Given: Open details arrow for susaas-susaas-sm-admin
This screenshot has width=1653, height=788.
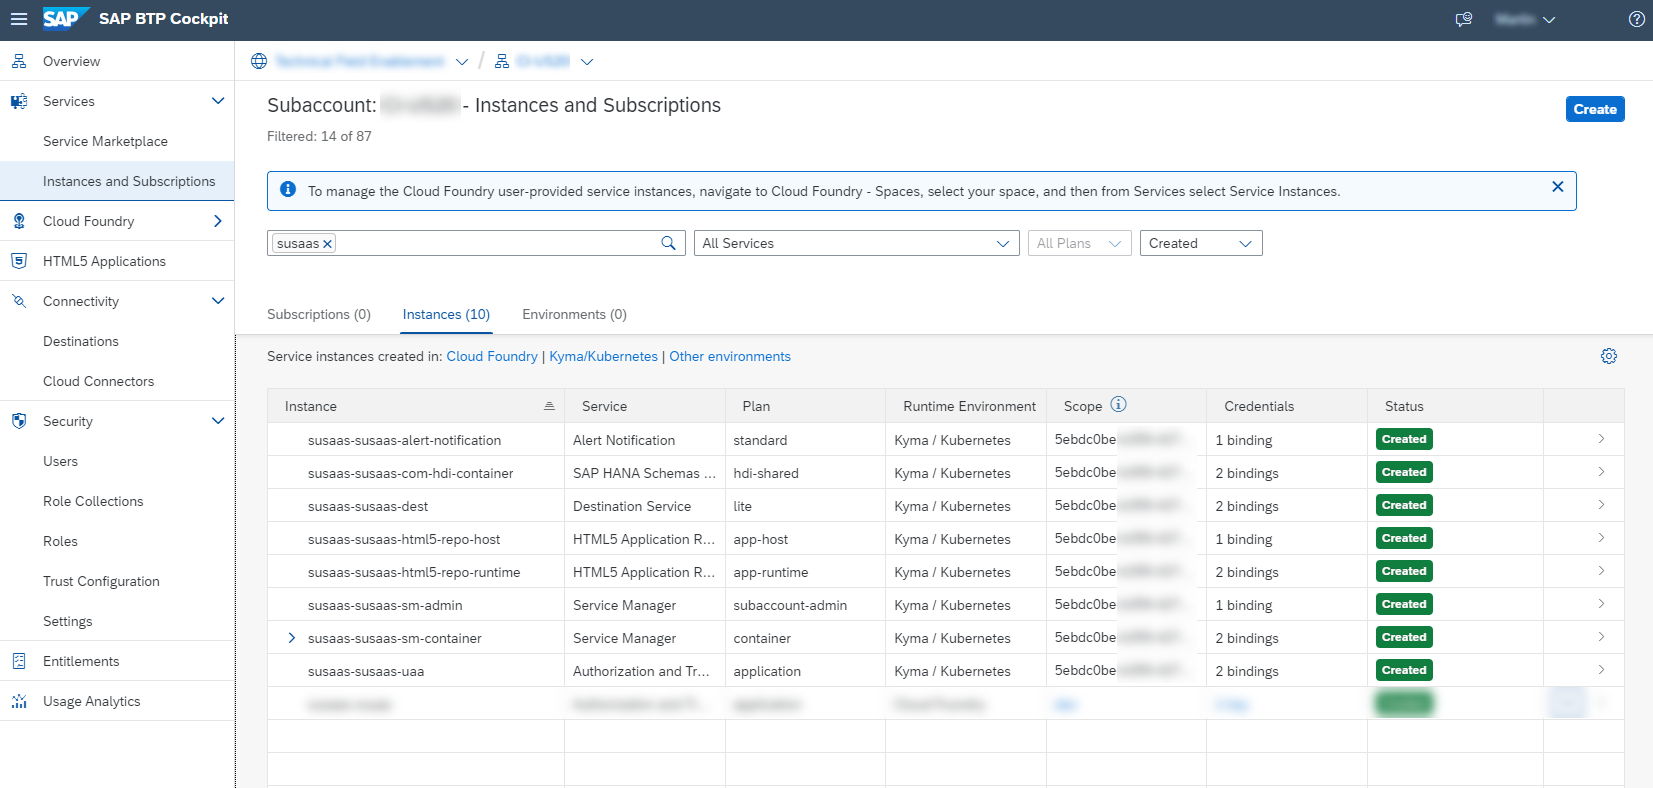Looking at the screenshot, I should (1601, 604).
